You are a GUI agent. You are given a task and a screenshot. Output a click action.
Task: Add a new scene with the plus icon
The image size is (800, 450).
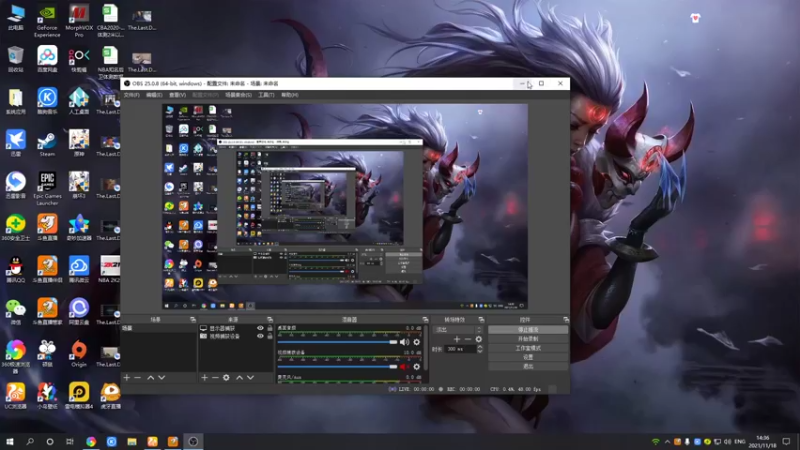[x=127, y=378]
